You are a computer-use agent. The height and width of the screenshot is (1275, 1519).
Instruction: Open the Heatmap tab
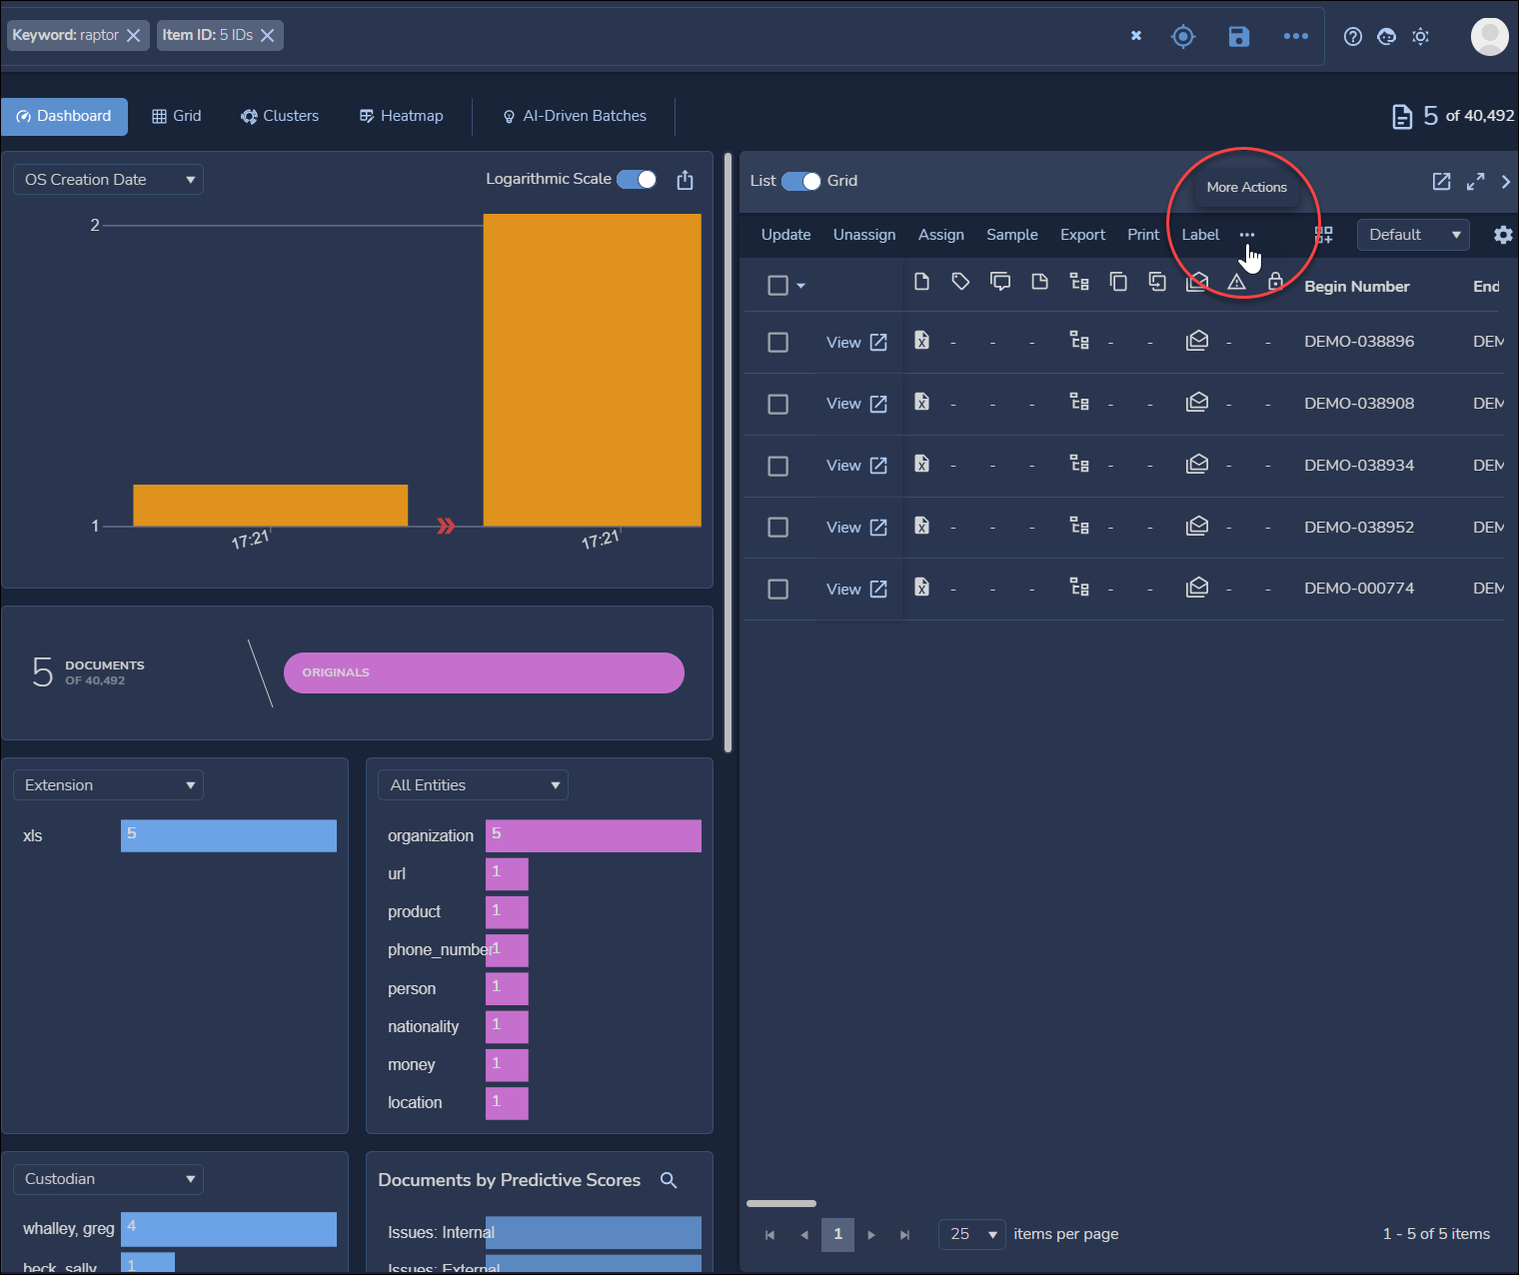[x=401, y=116]
